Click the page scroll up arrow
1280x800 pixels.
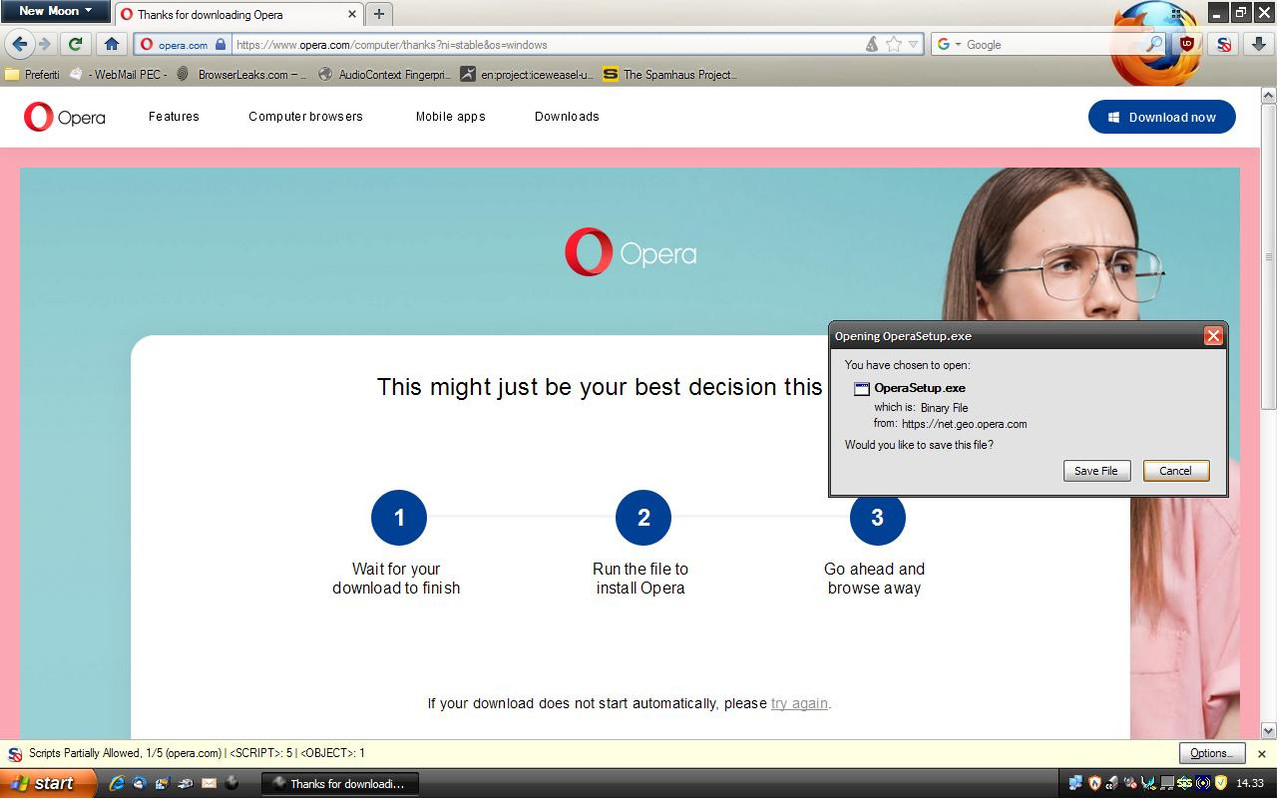[1269, 97]
